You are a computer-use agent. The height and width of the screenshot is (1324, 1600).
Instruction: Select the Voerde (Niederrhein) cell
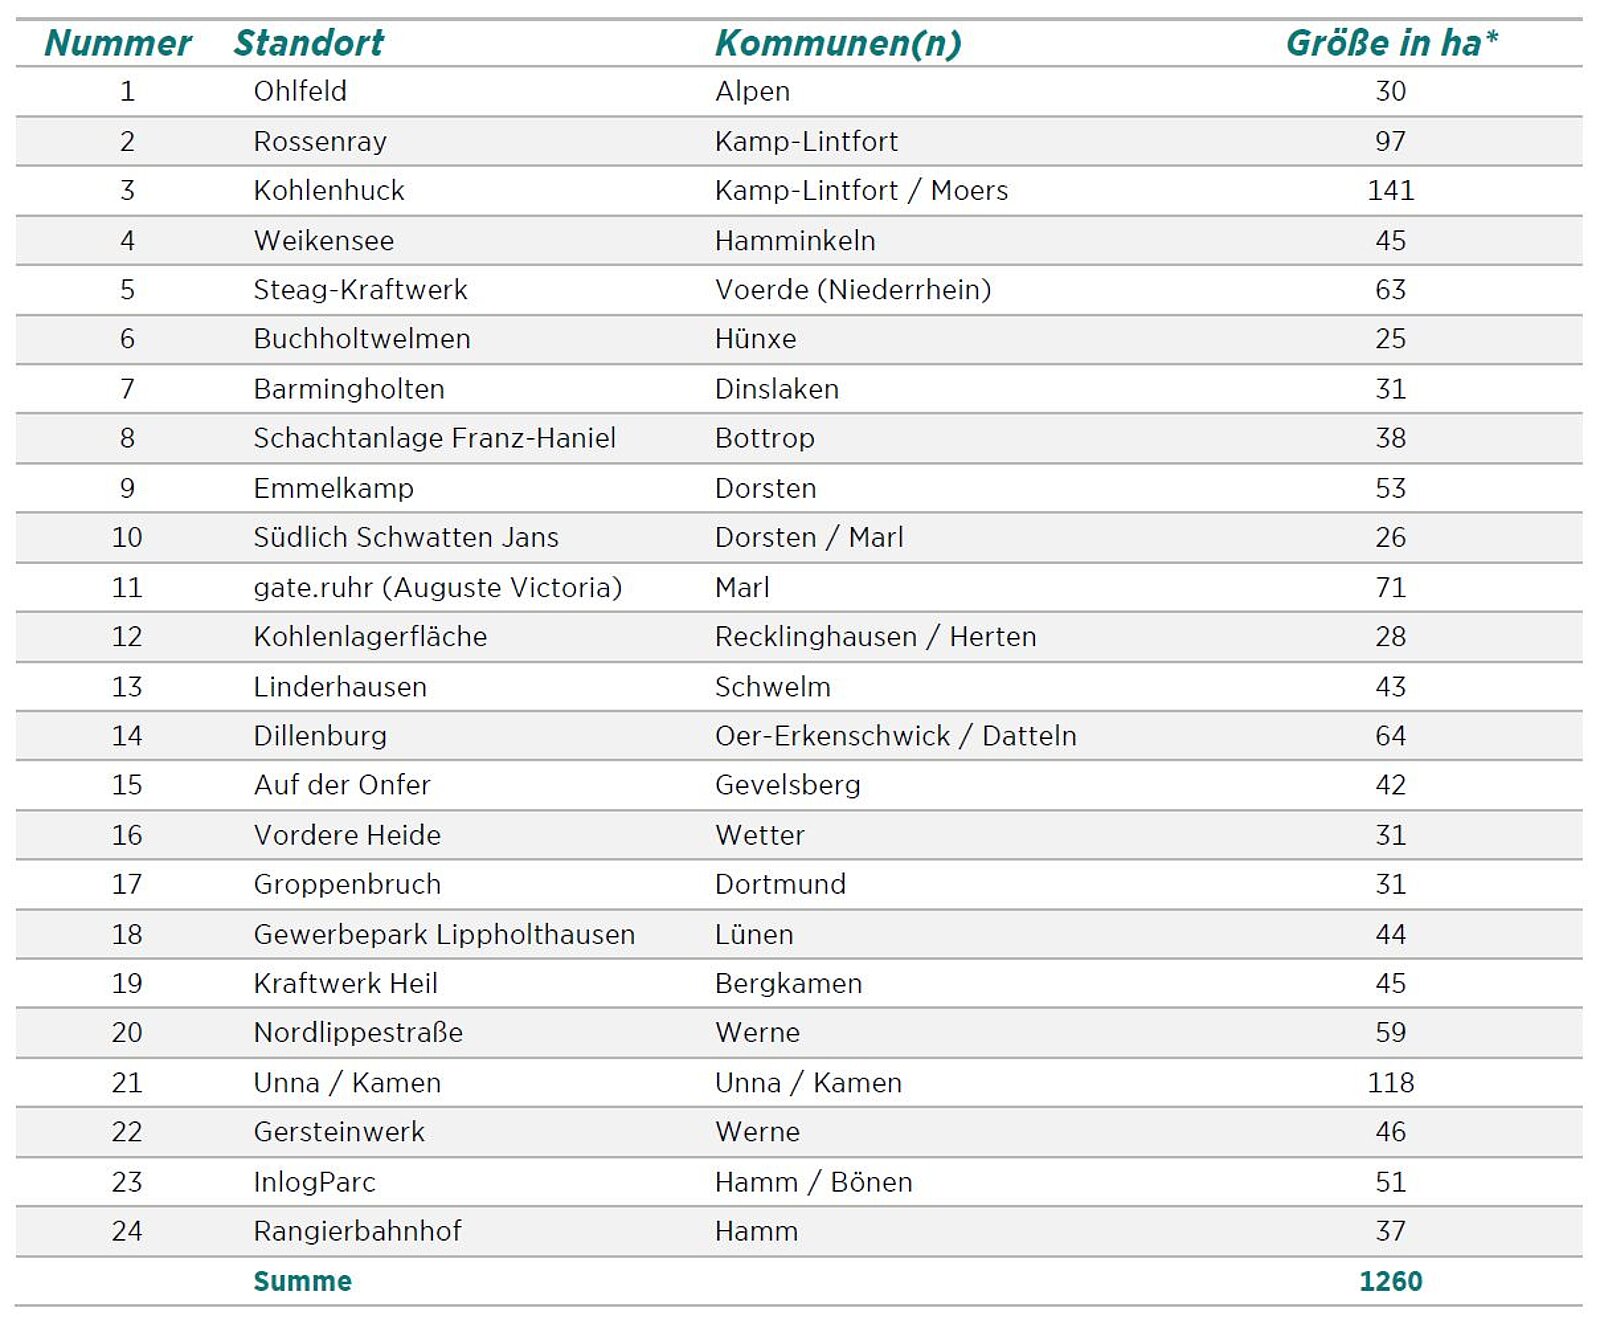point(853,289)
